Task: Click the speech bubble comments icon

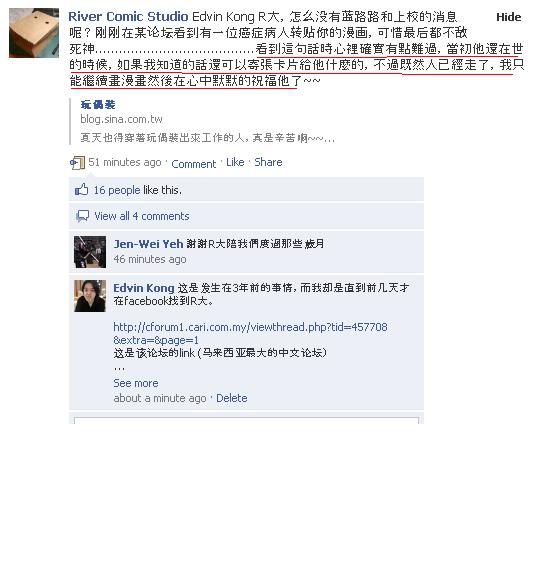Action: pos(82,216)
